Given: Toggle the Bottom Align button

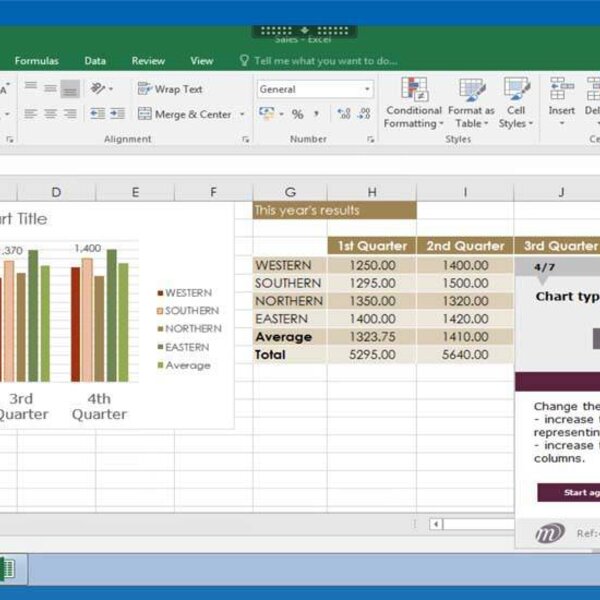Looking at the screenshot, I should pyautogui.click(x=70, y=89).
